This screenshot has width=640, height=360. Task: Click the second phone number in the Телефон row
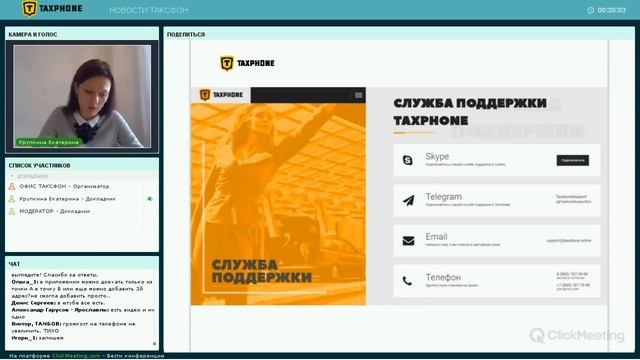point(572,285)
